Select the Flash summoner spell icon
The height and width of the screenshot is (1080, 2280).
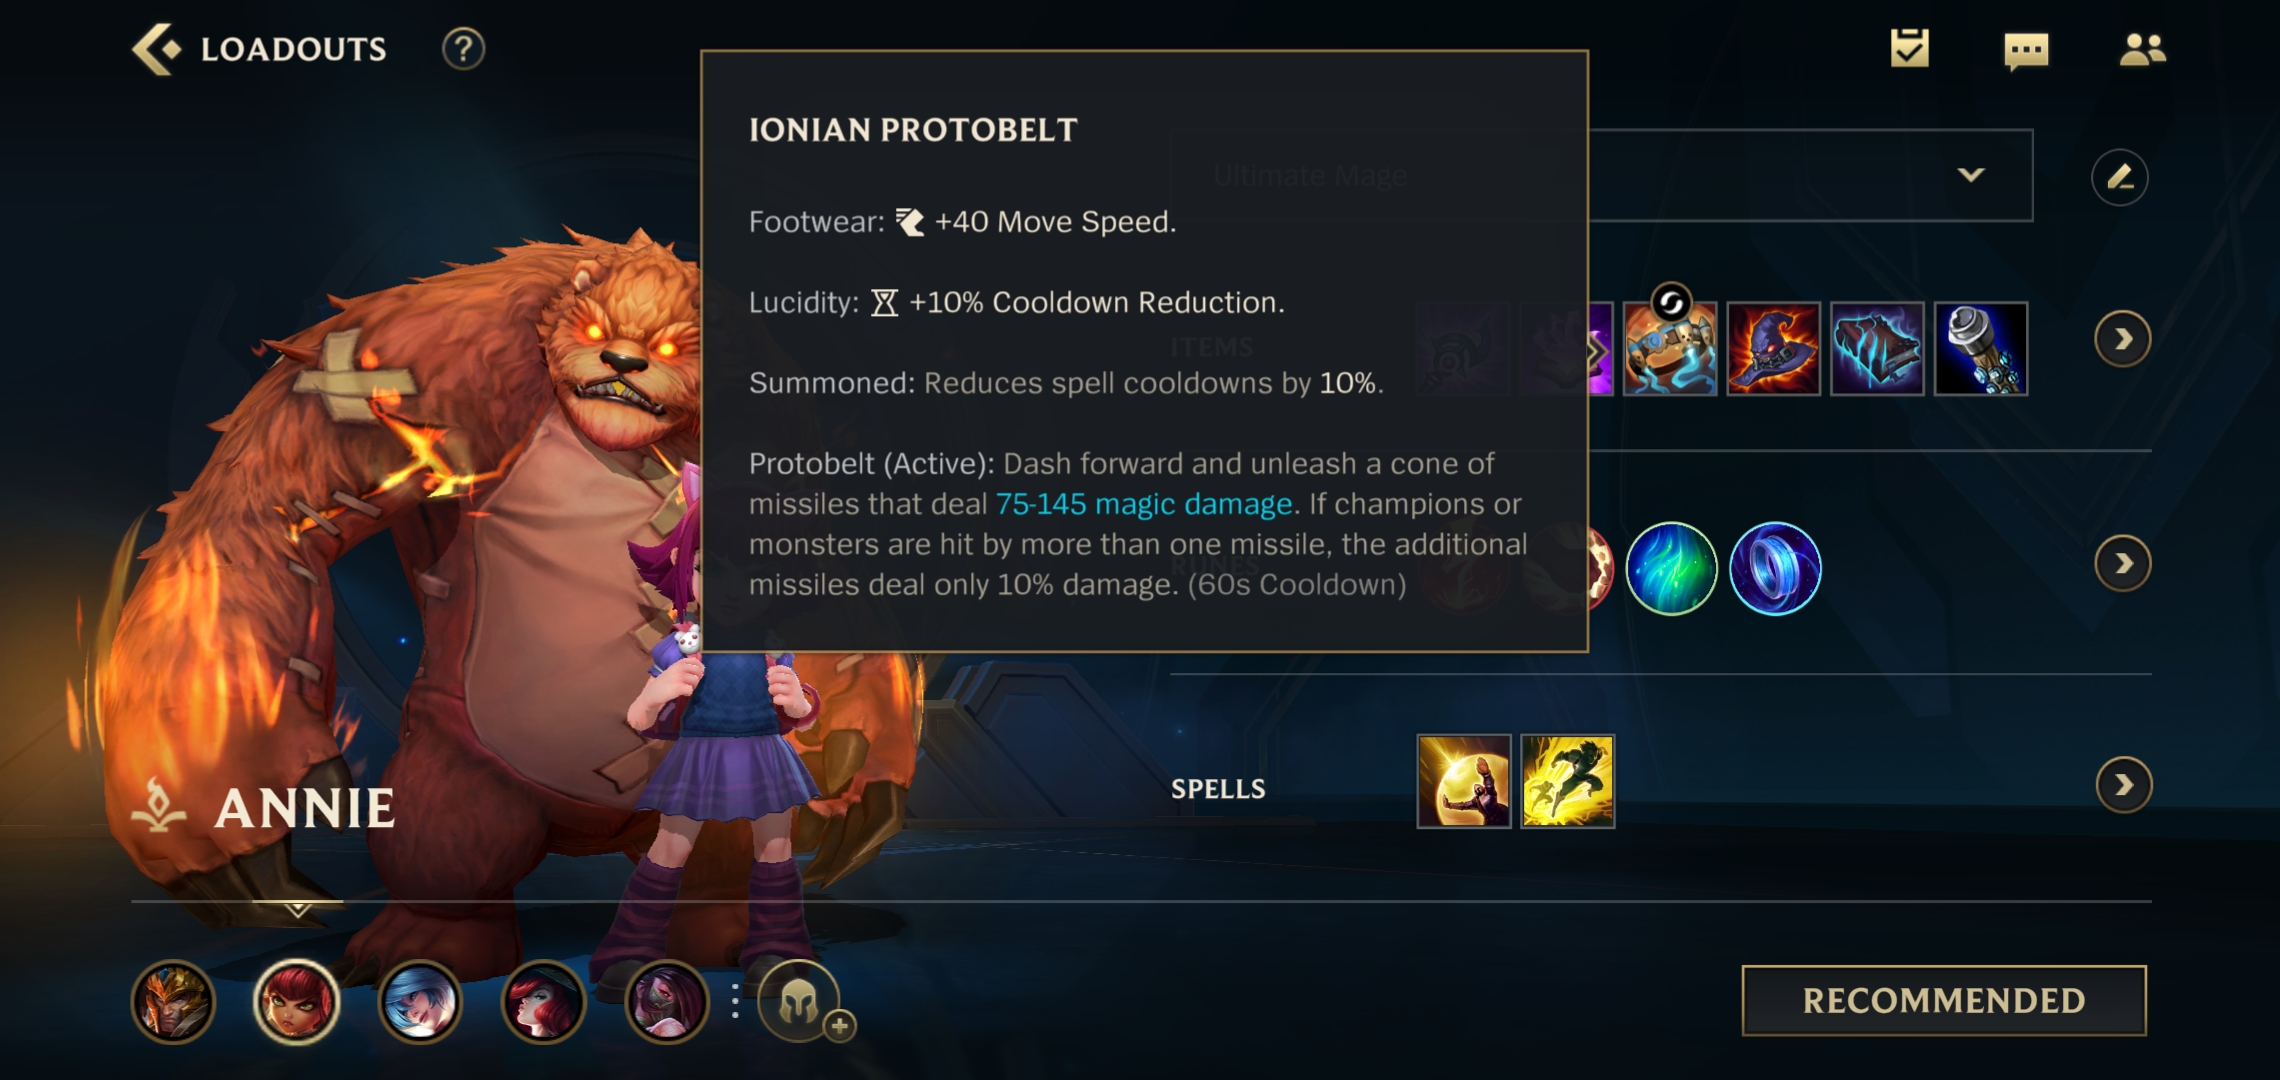tap(1567, 781)
